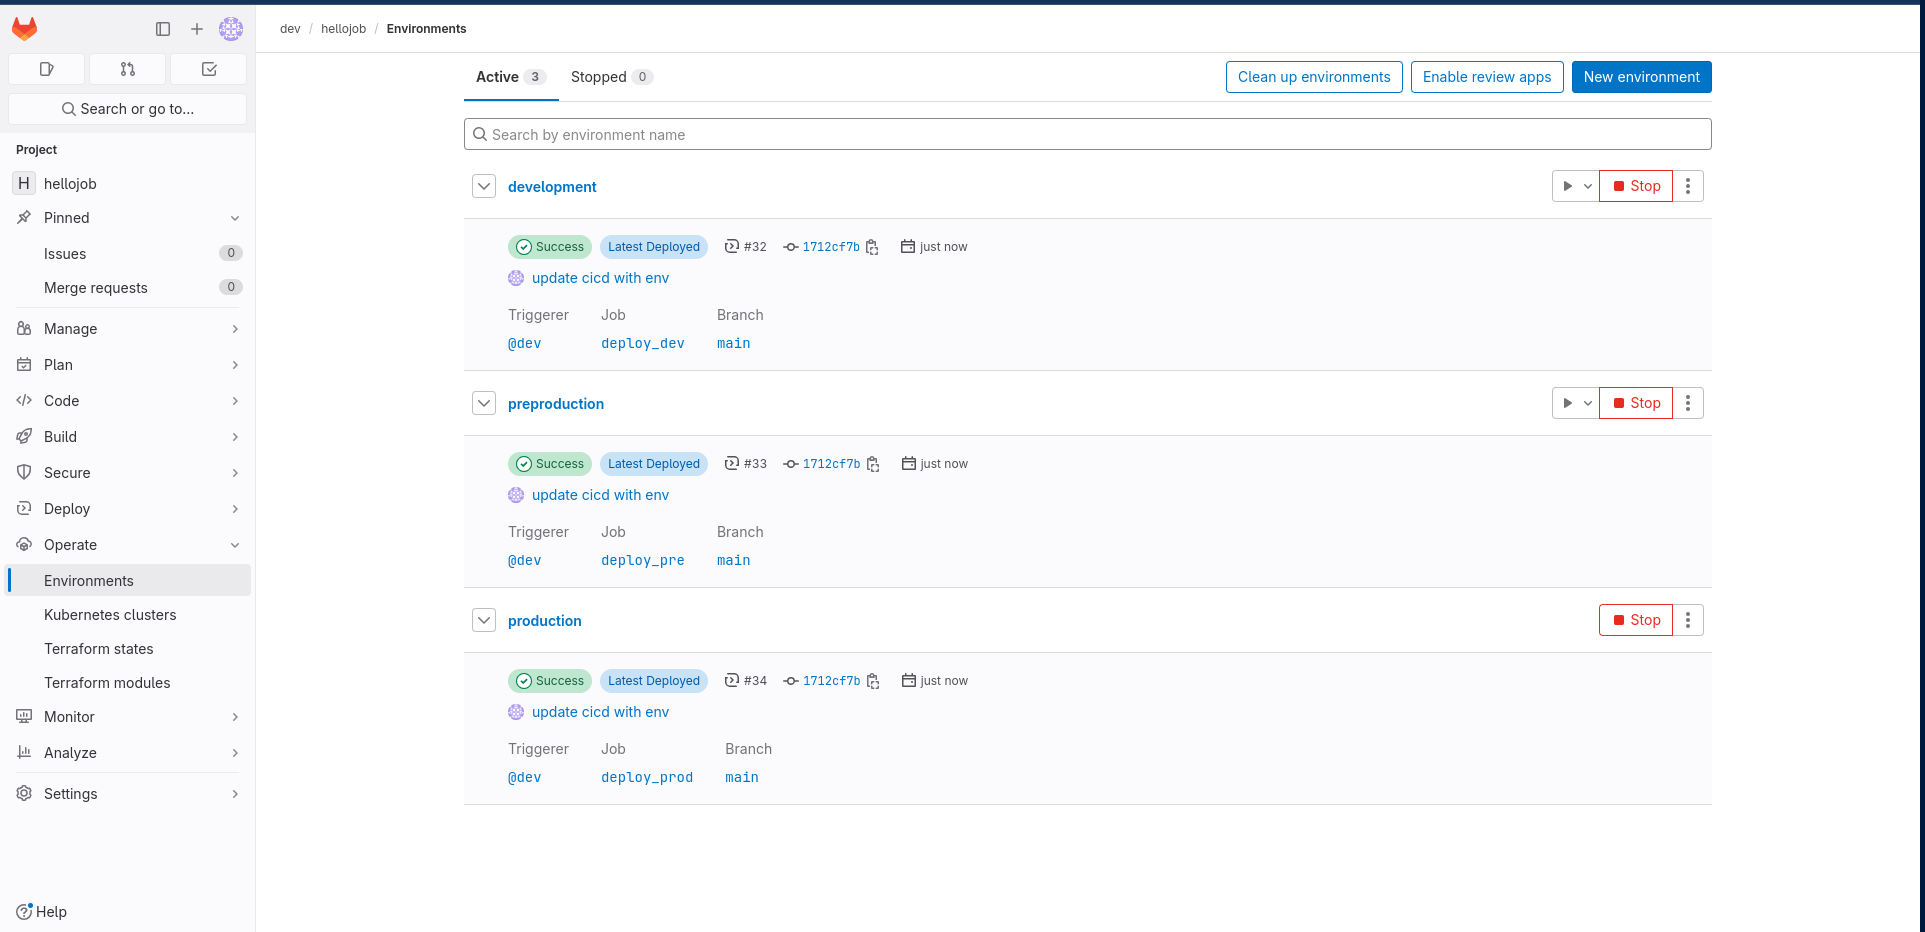Viewport: 1925px width, 932px height.
Task: Open Terraform modules in sidebar
Action: click(x=128, y=683)
